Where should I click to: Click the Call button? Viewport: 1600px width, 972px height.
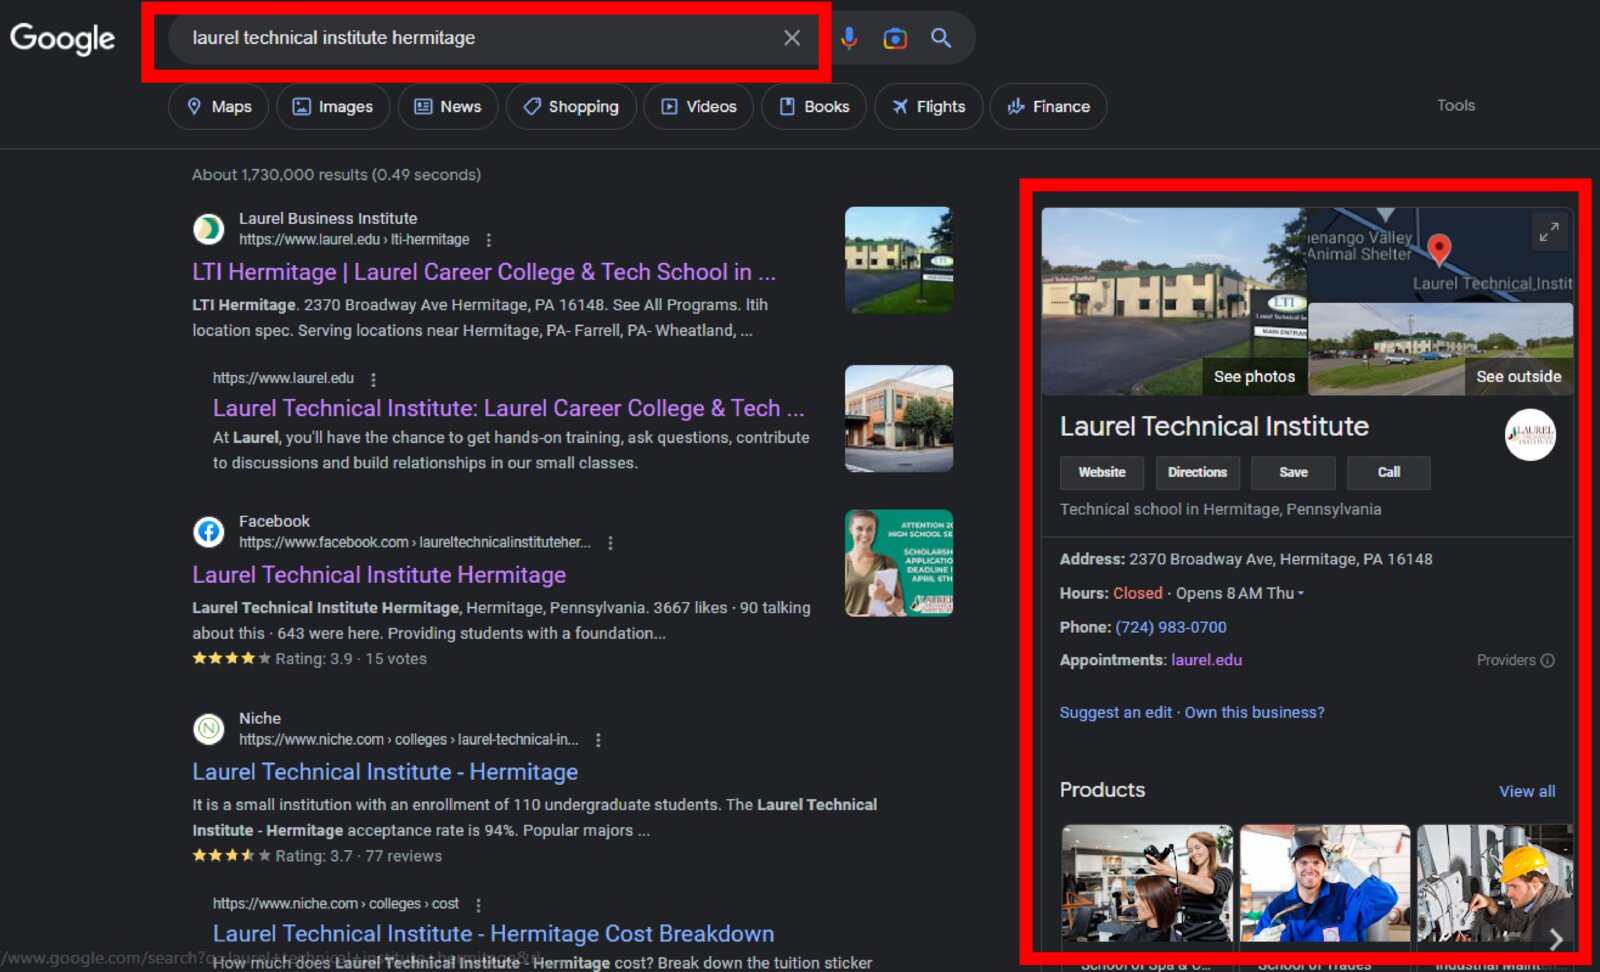pos(1389,472)
